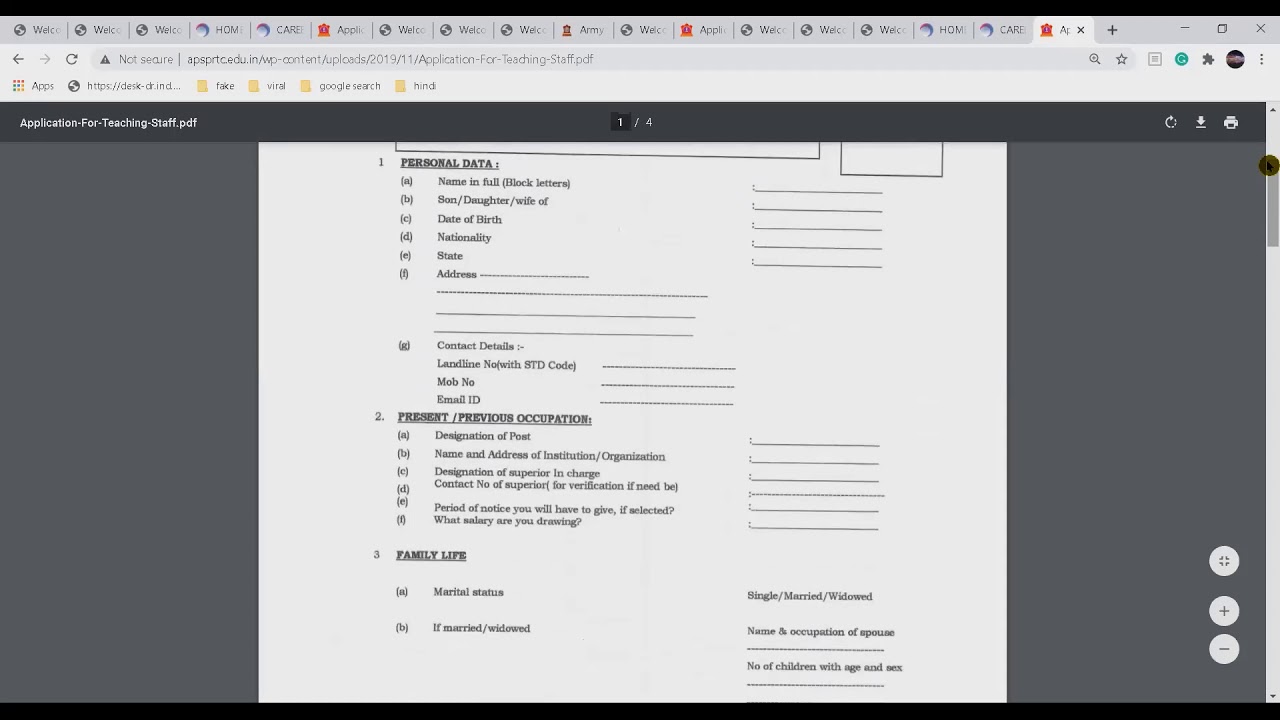Click the FAMILY LIFE heading

pos(431,555)
